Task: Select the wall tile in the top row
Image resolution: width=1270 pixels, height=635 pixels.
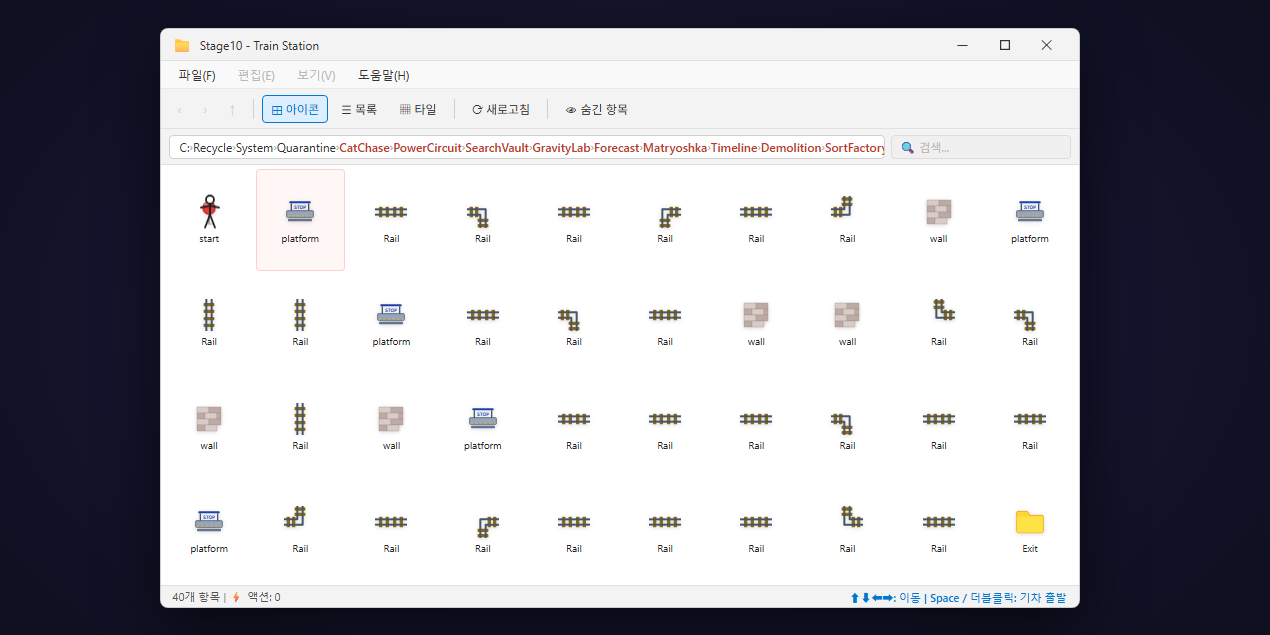Action: (x=938, y=212)
